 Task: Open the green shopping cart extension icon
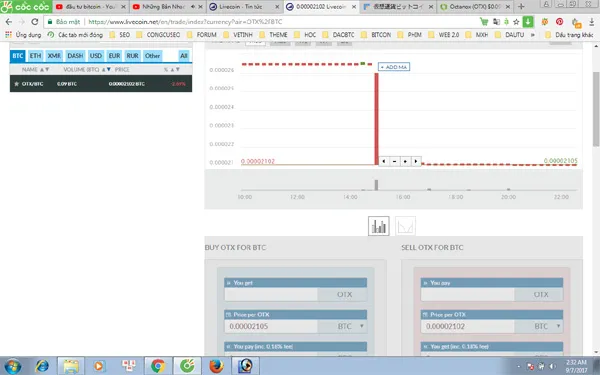[x=484, y=22]
